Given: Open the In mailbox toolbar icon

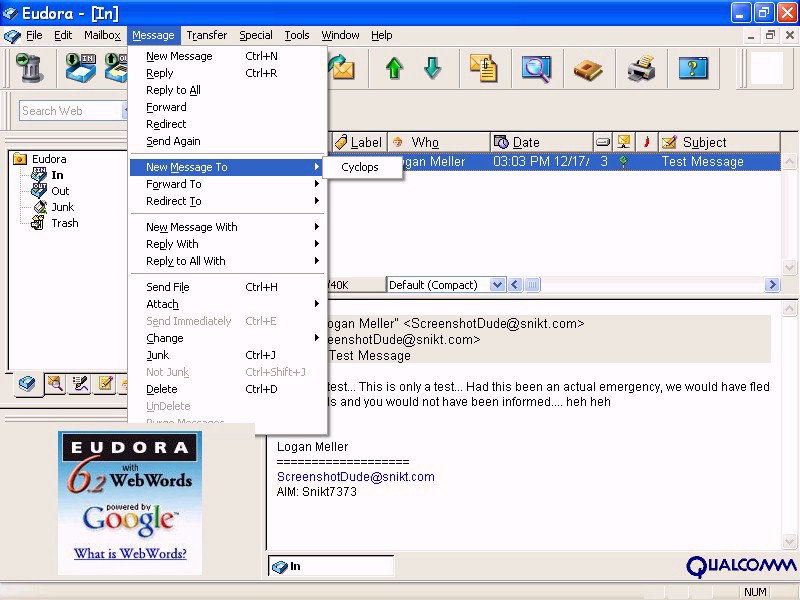Looking at the screenshot, I should [x=81, y=68].
